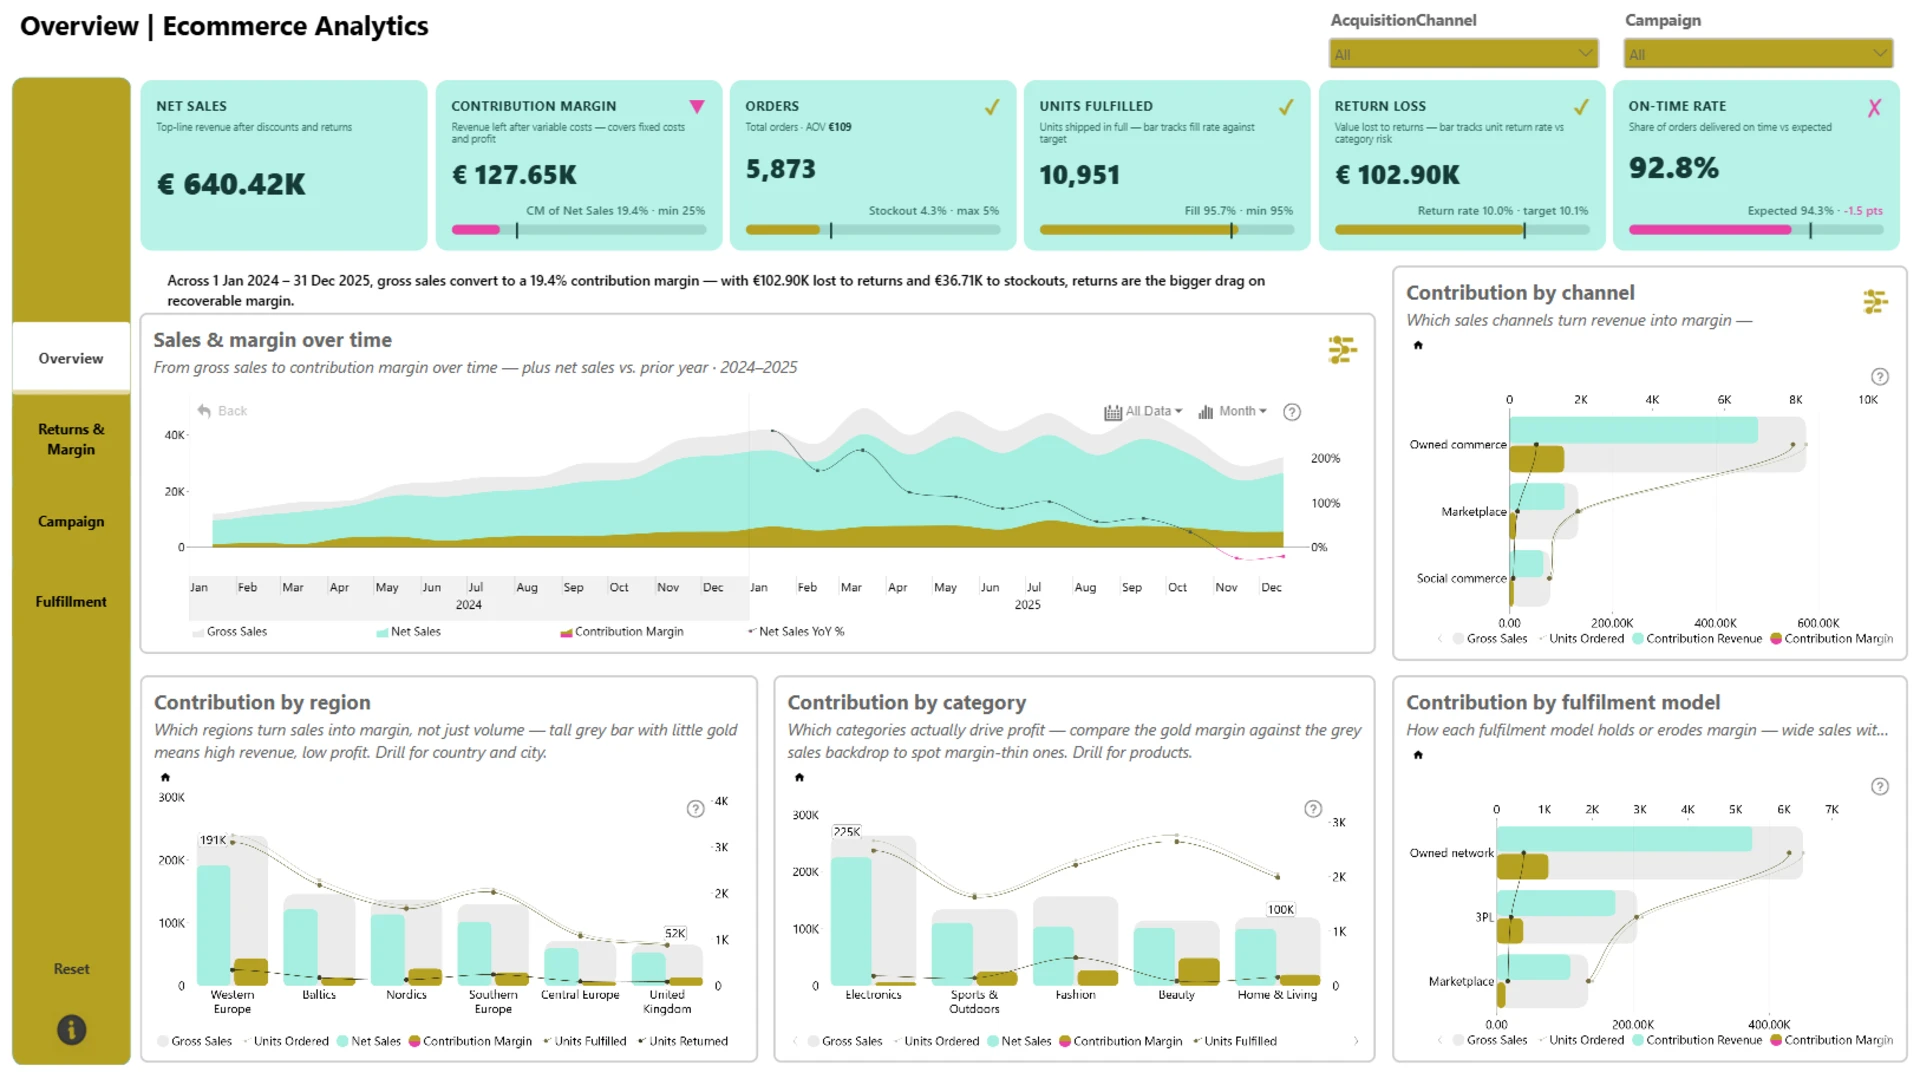Click the Return Loss value € 102.90K

click(x=1397, y=175)
